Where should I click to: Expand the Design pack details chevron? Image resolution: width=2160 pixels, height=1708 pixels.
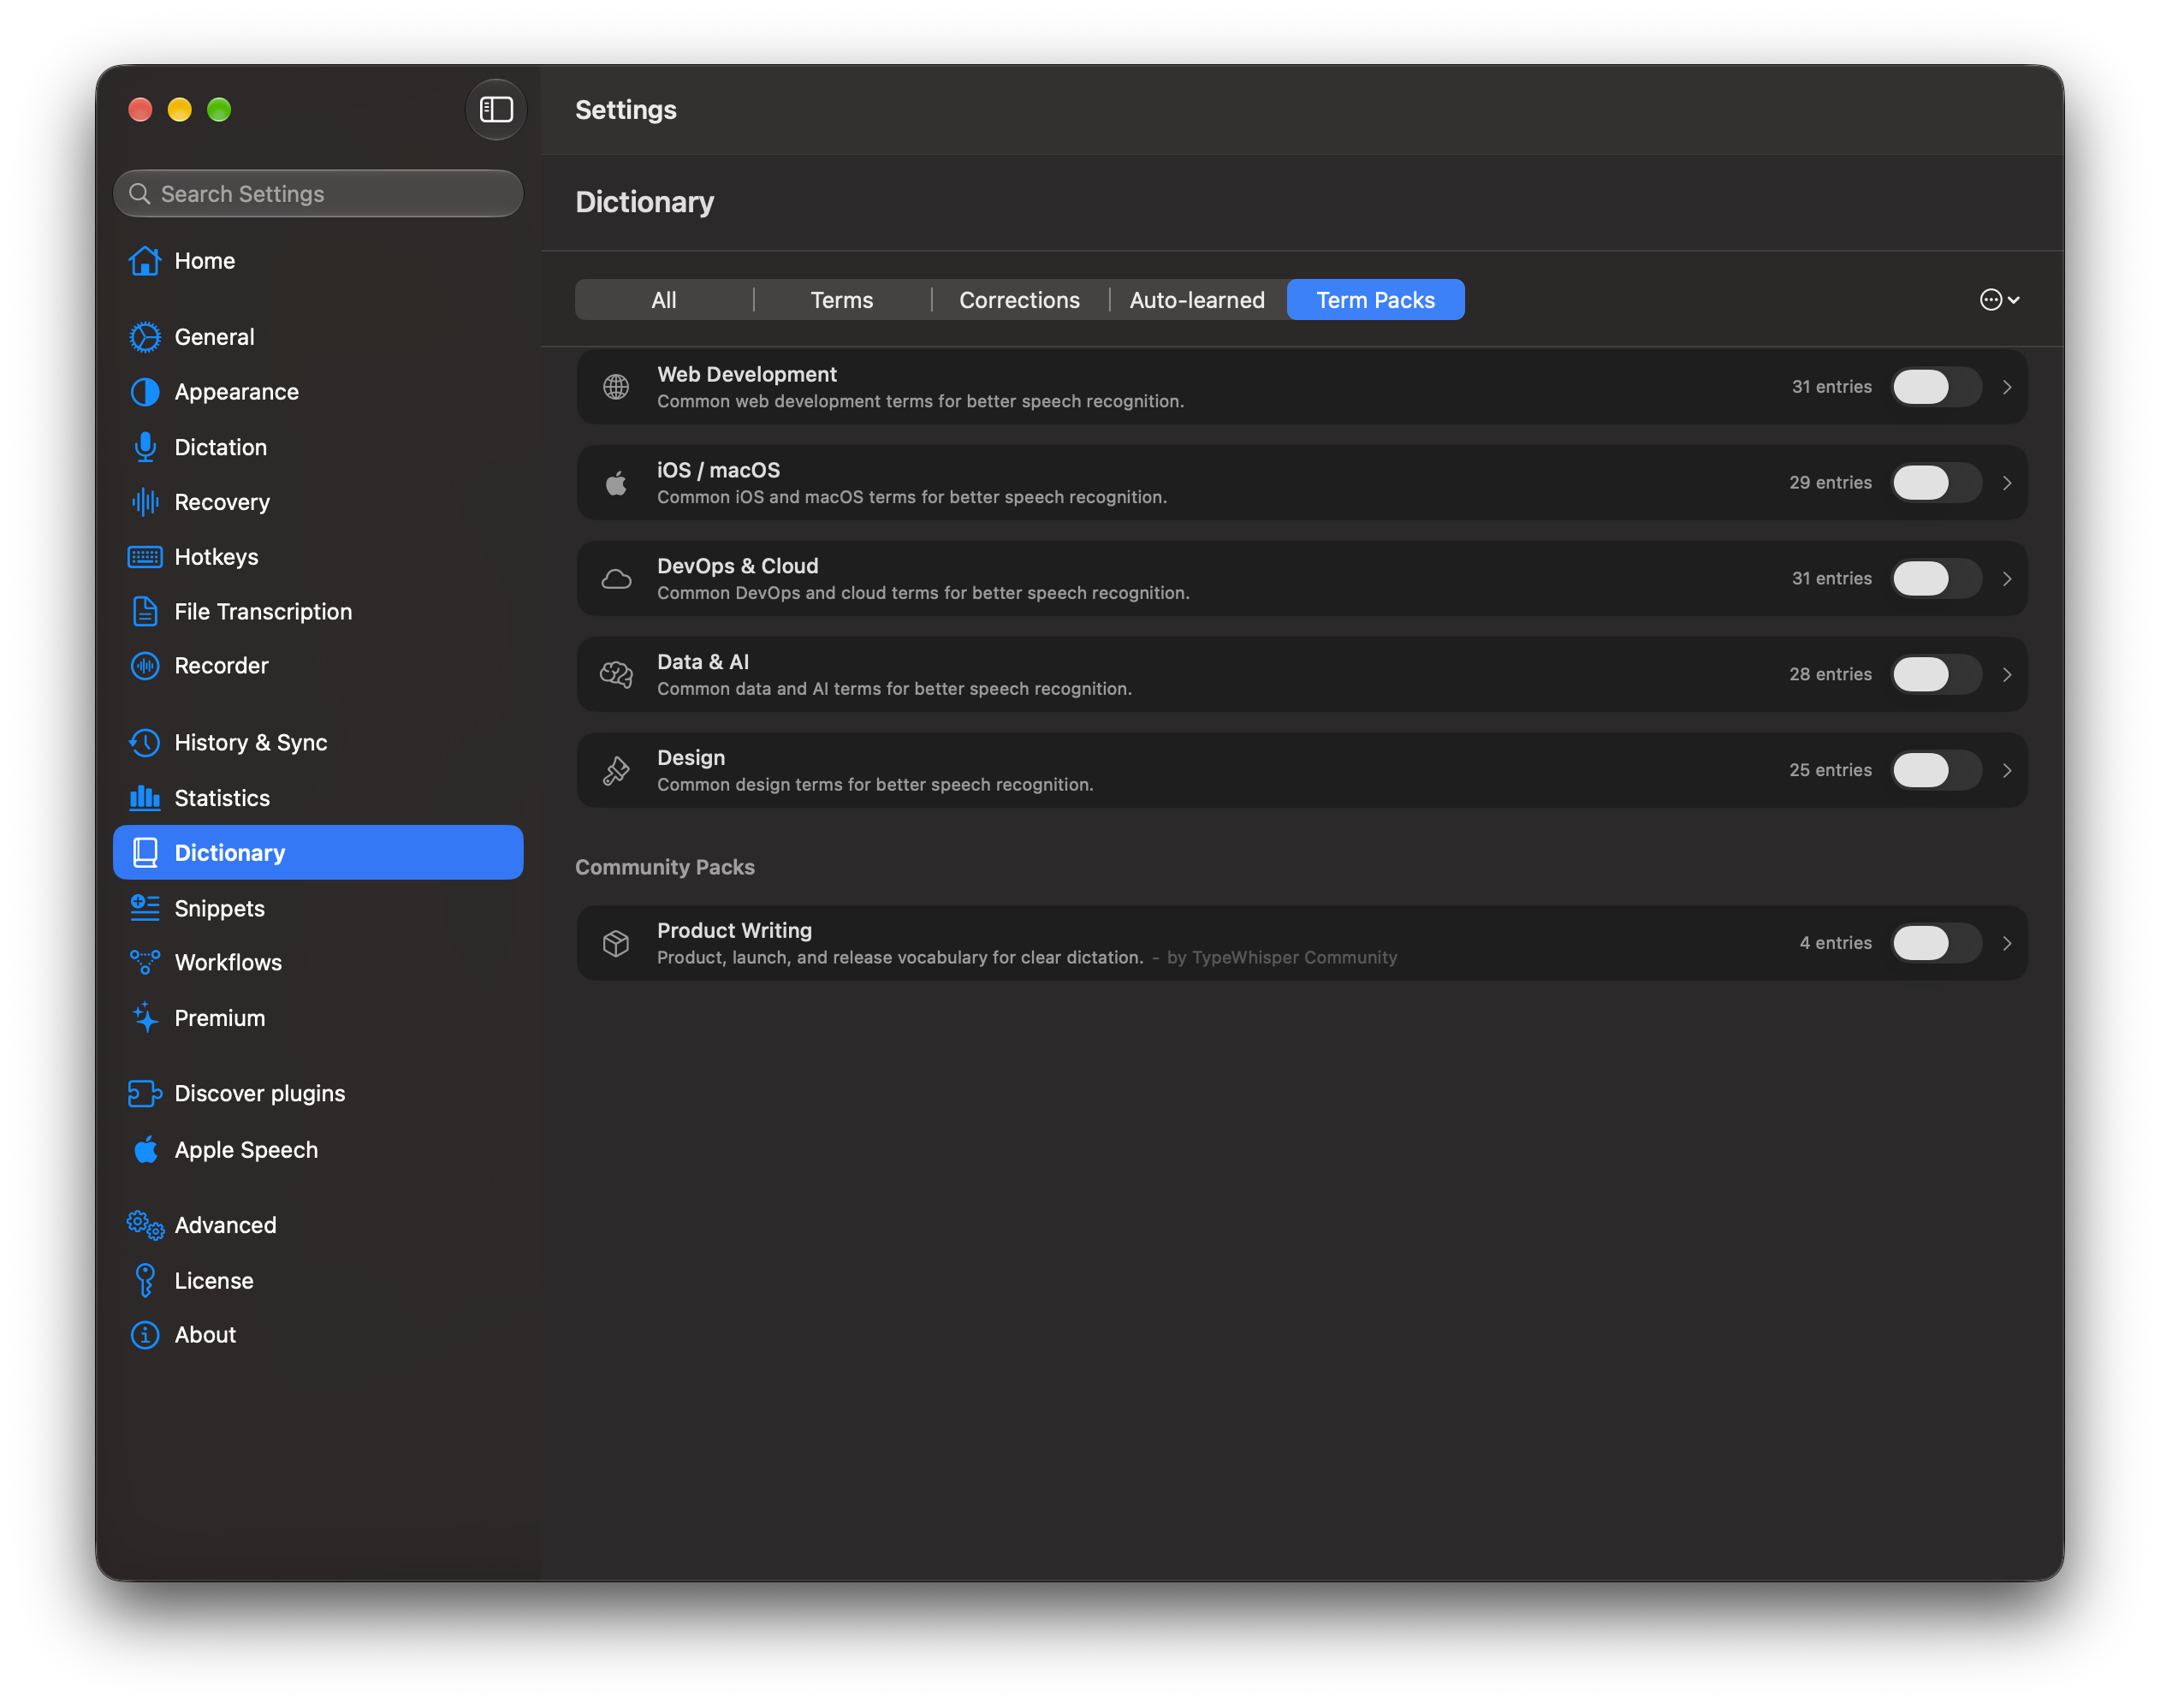(x=2007, y=770)
